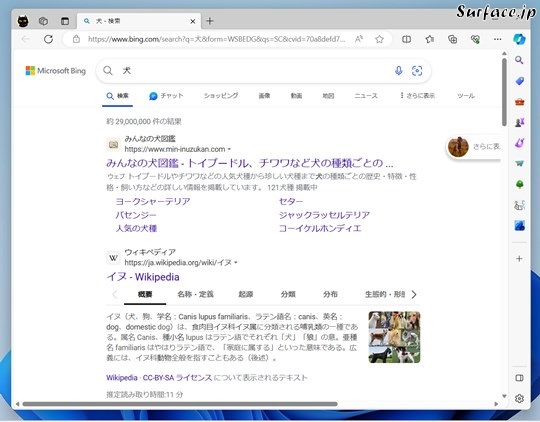Open the Workspaces icon in title bar
The height and width of the screenshot is (422, 540).
[x=43, y=21]
